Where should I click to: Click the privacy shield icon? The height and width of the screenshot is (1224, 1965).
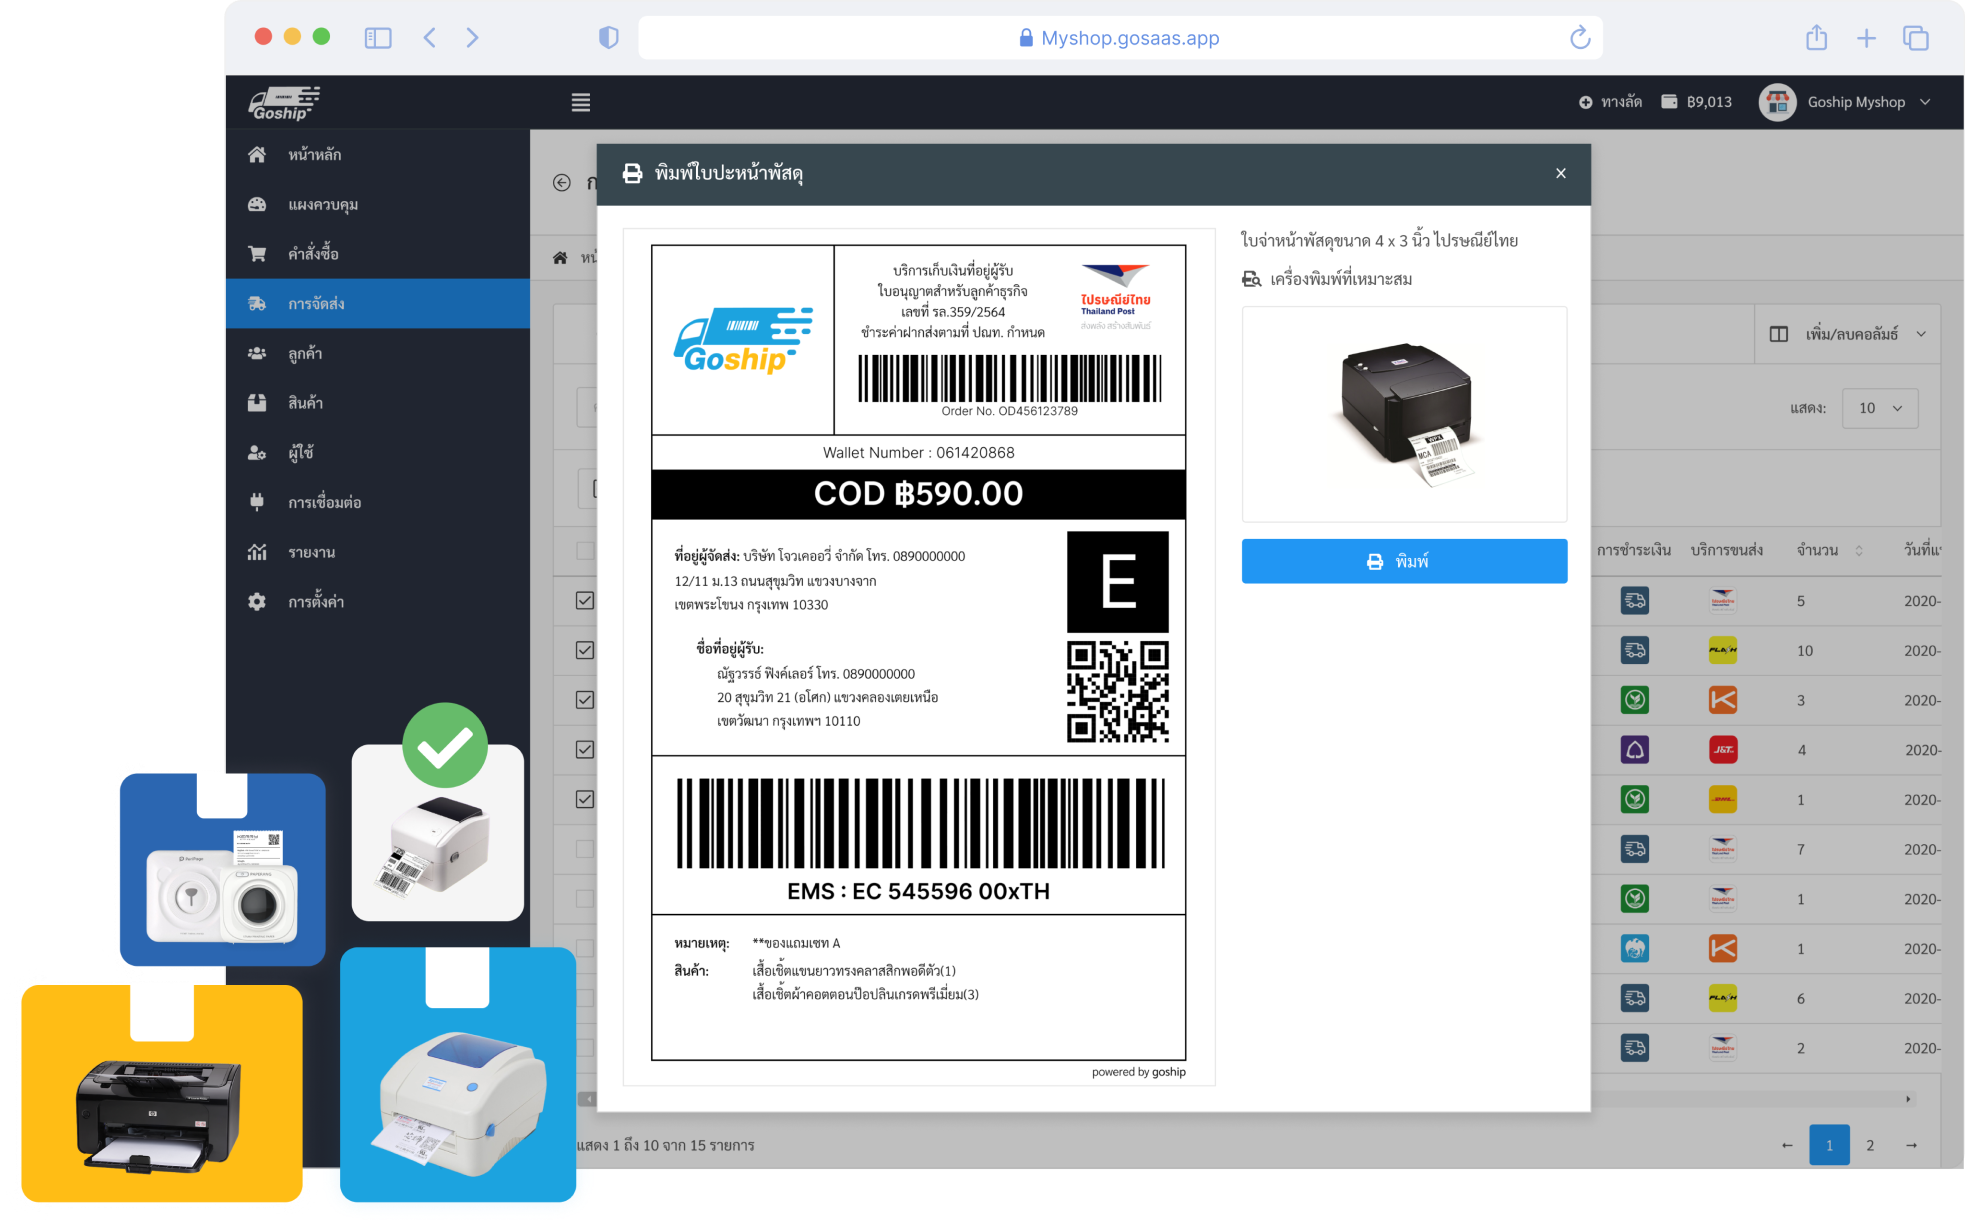608,38
